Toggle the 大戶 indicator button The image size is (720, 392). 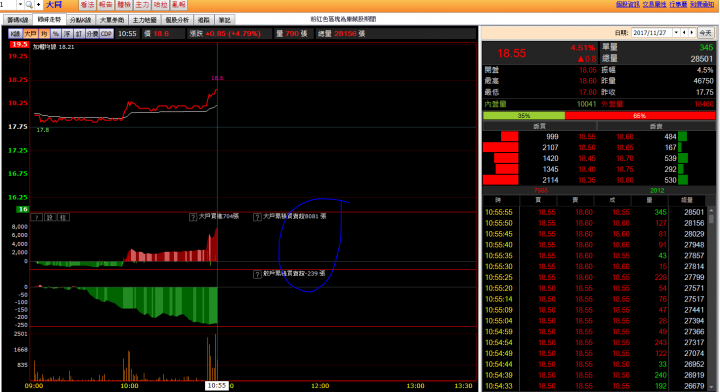point(30,34)
